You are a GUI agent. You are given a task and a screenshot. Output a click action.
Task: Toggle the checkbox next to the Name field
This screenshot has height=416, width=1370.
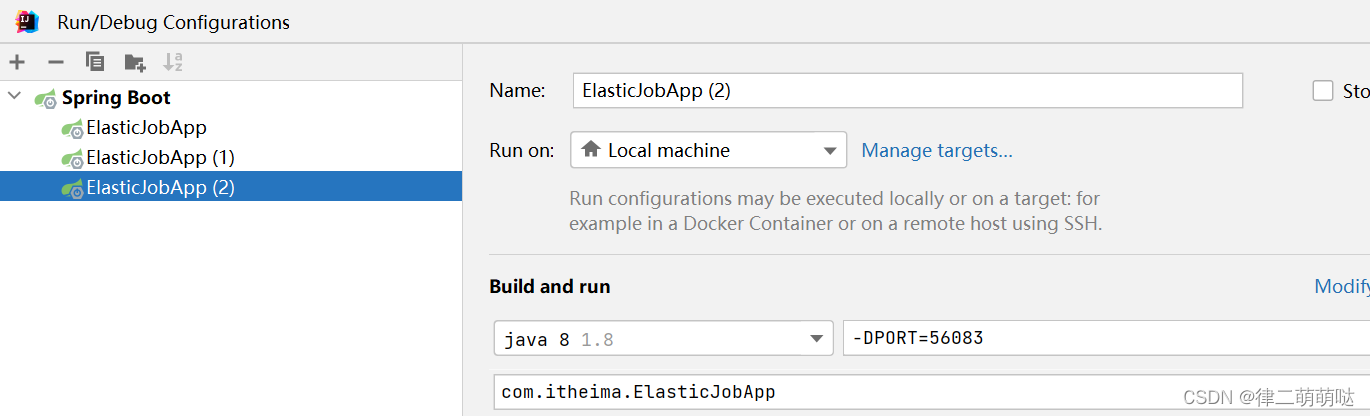1323,91
